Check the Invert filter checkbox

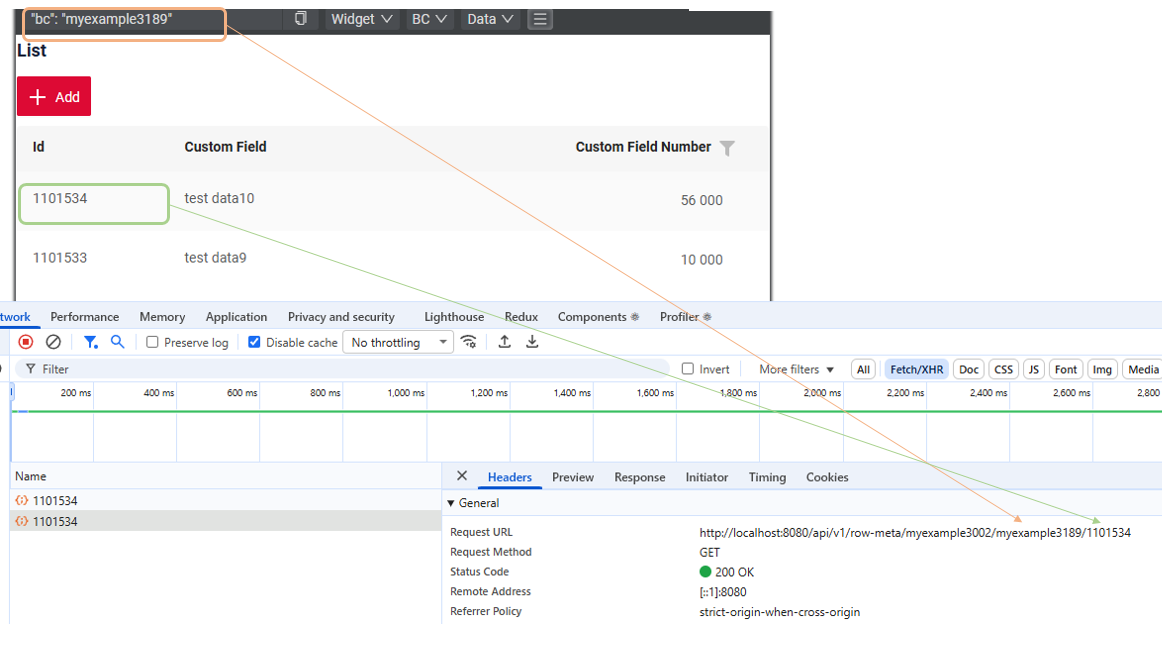click(x=688, y=369)
